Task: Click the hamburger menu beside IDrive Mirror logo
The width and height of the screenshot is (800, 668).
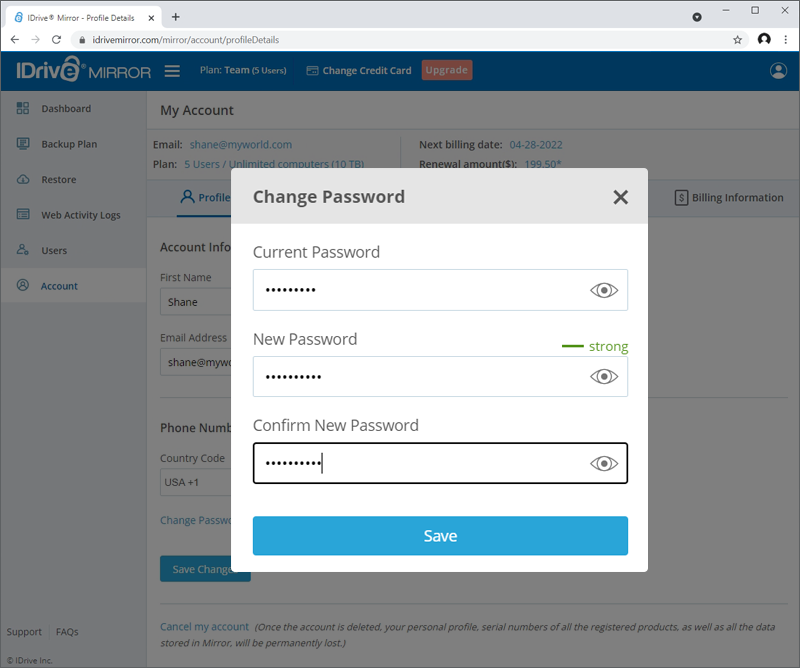Action: 172,71
